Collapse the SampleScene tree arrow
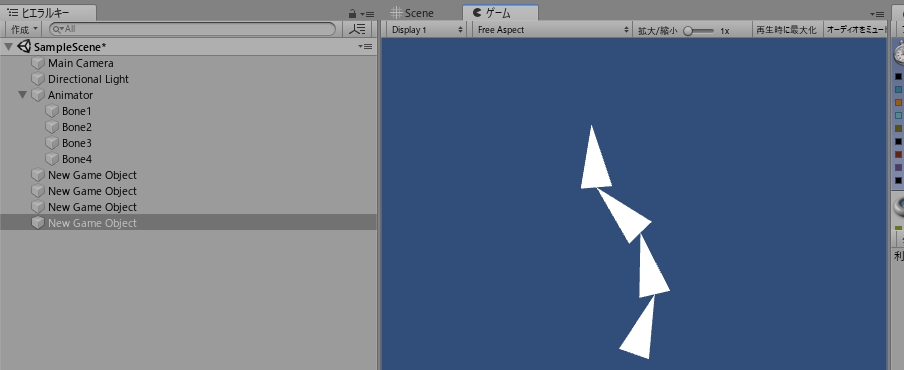Image resolution: width=904 pixels, height=370 pixels. (x=9, y=47)
